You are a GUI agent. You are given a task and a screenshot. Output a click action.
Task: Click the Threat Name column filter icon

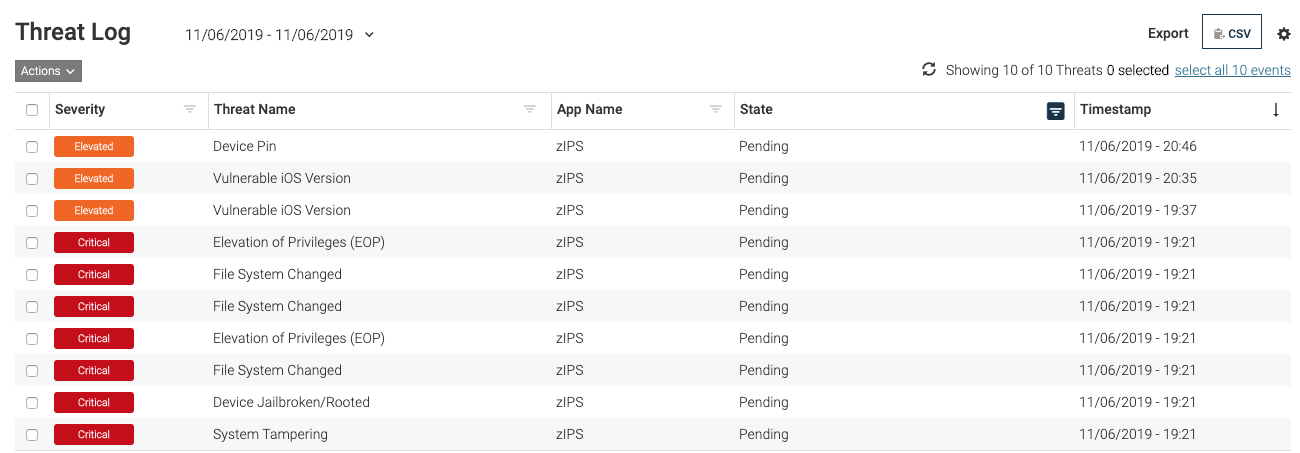click(530, 109)
